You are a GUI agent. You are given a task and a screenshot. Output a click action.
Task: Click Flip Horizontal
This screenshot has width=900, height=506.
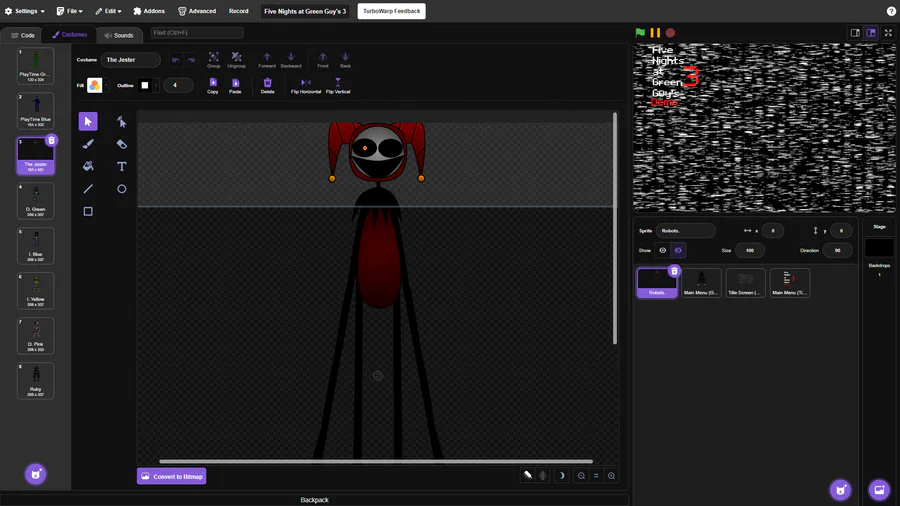[306, 85]
